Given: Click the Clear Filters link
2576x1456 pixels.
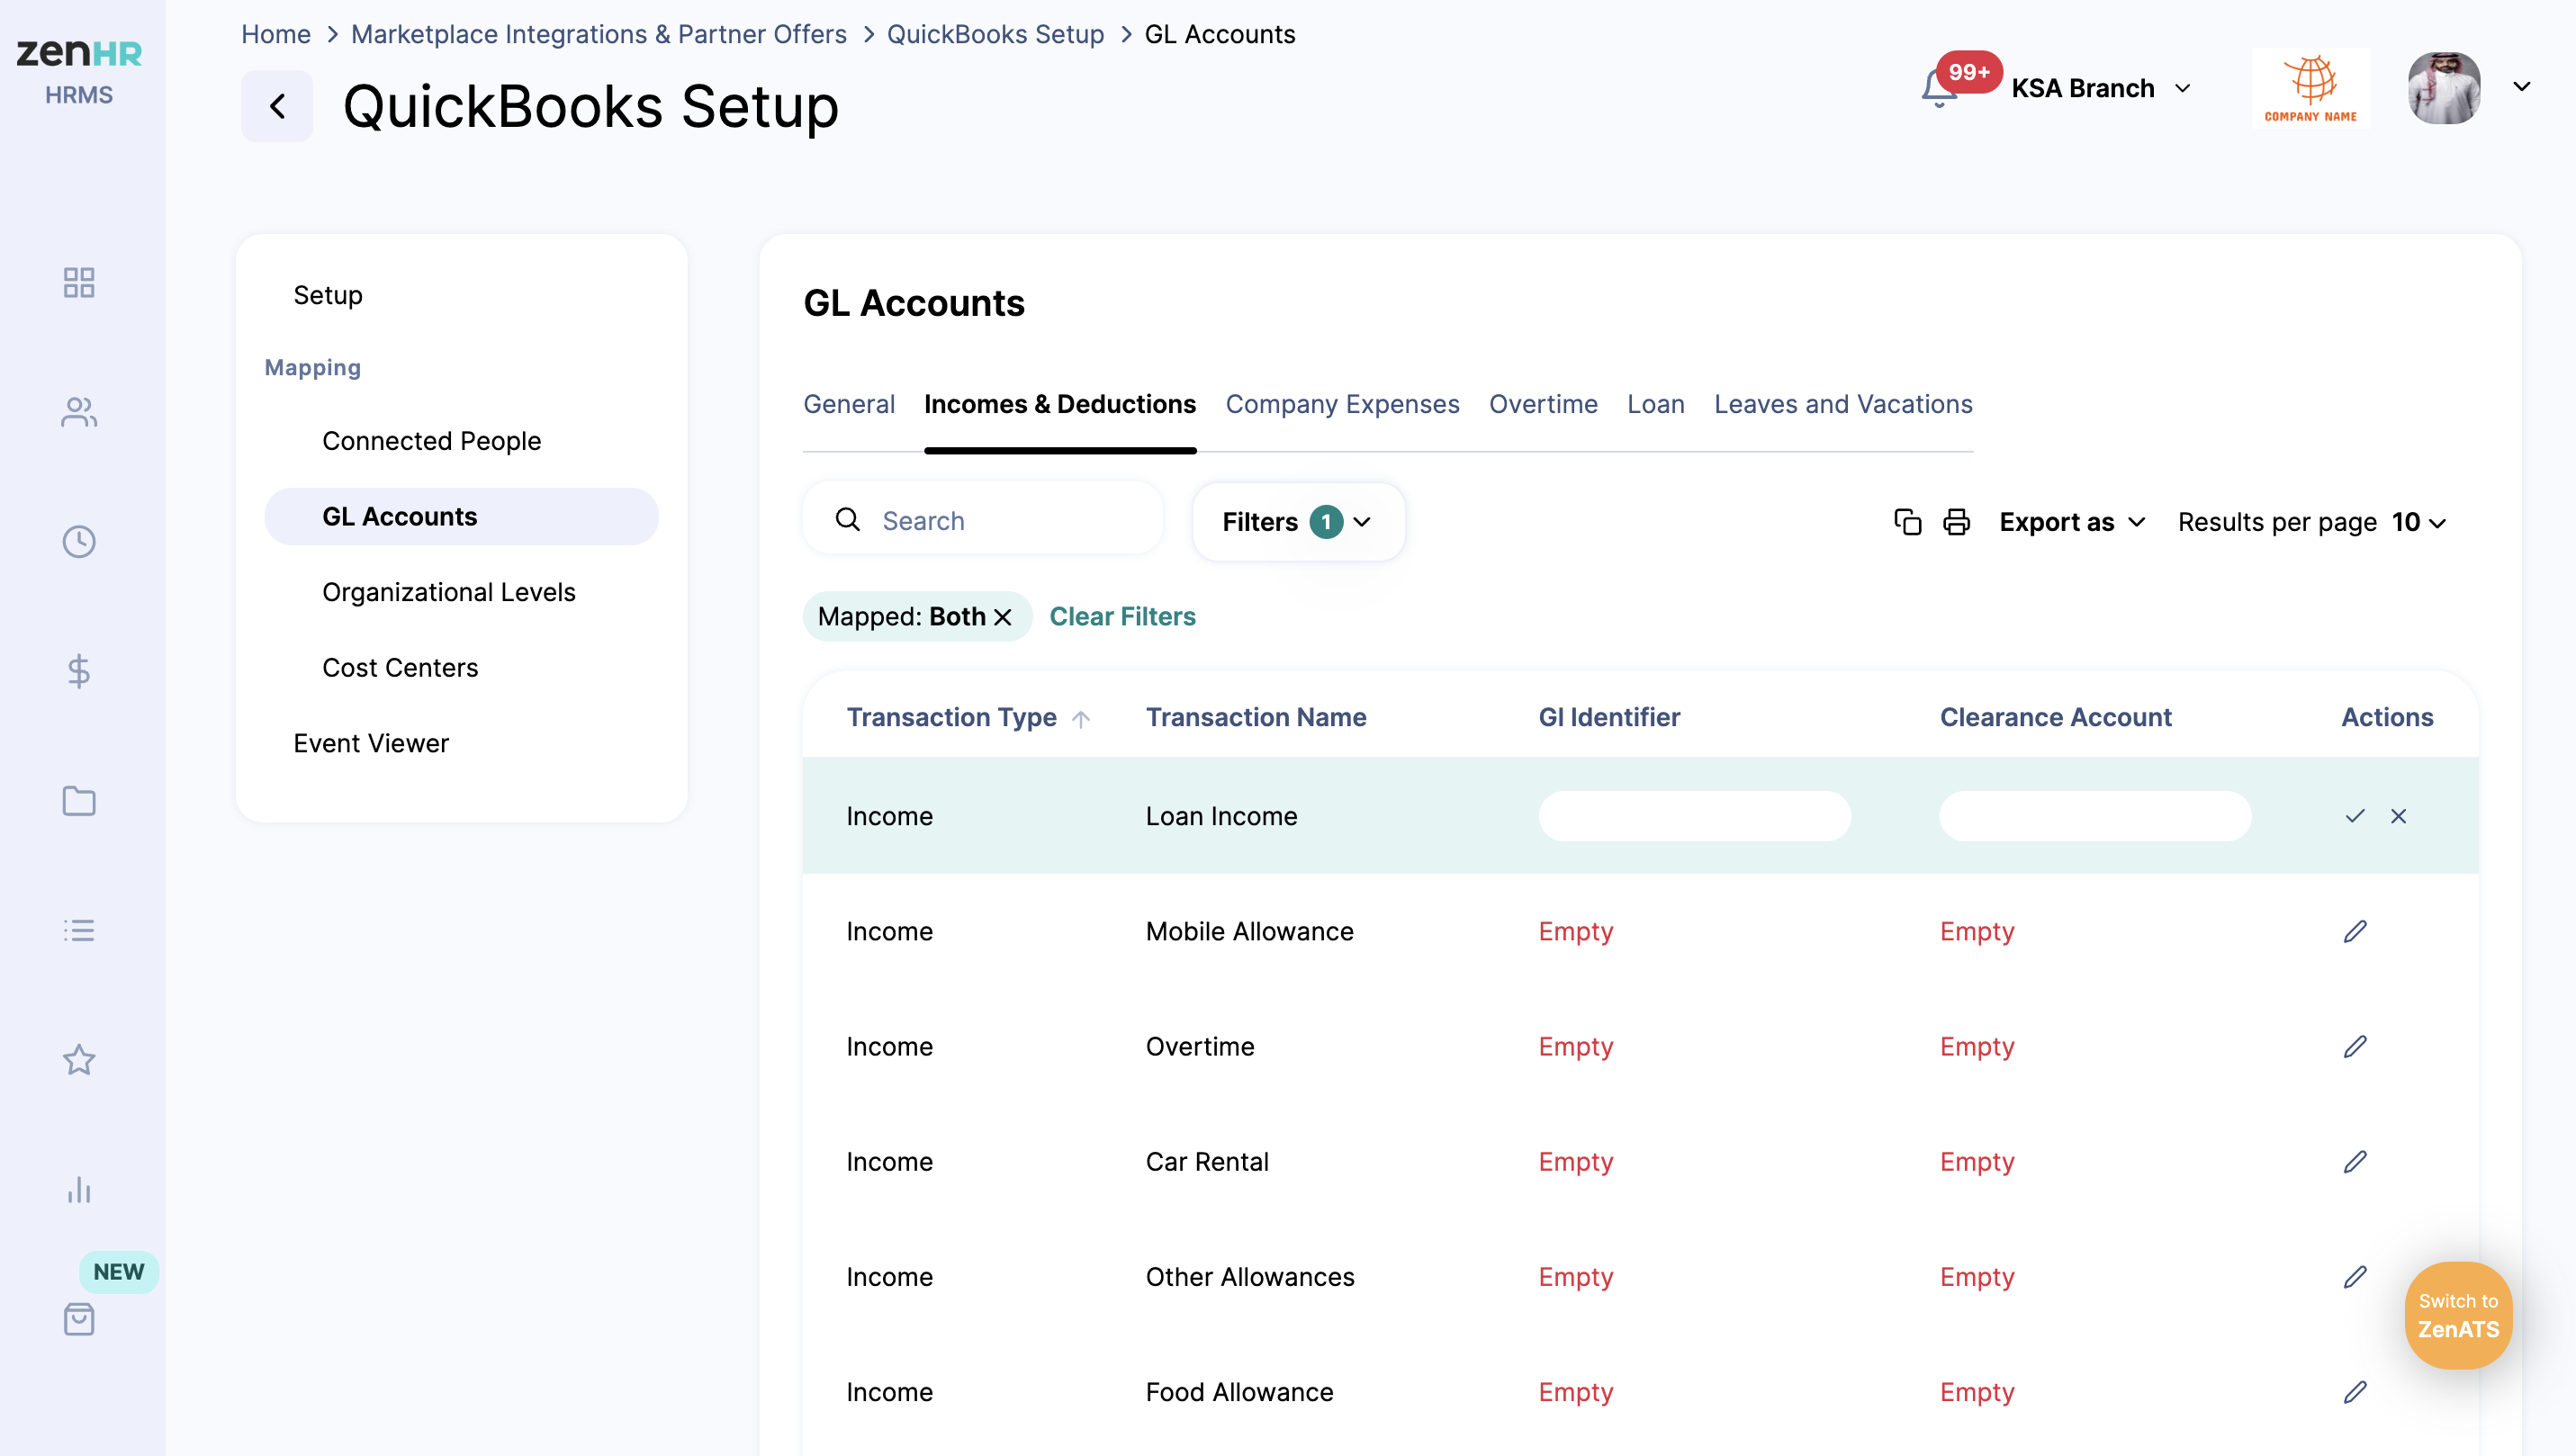Looking at the screenshot, I should [x=1122, y=616].
